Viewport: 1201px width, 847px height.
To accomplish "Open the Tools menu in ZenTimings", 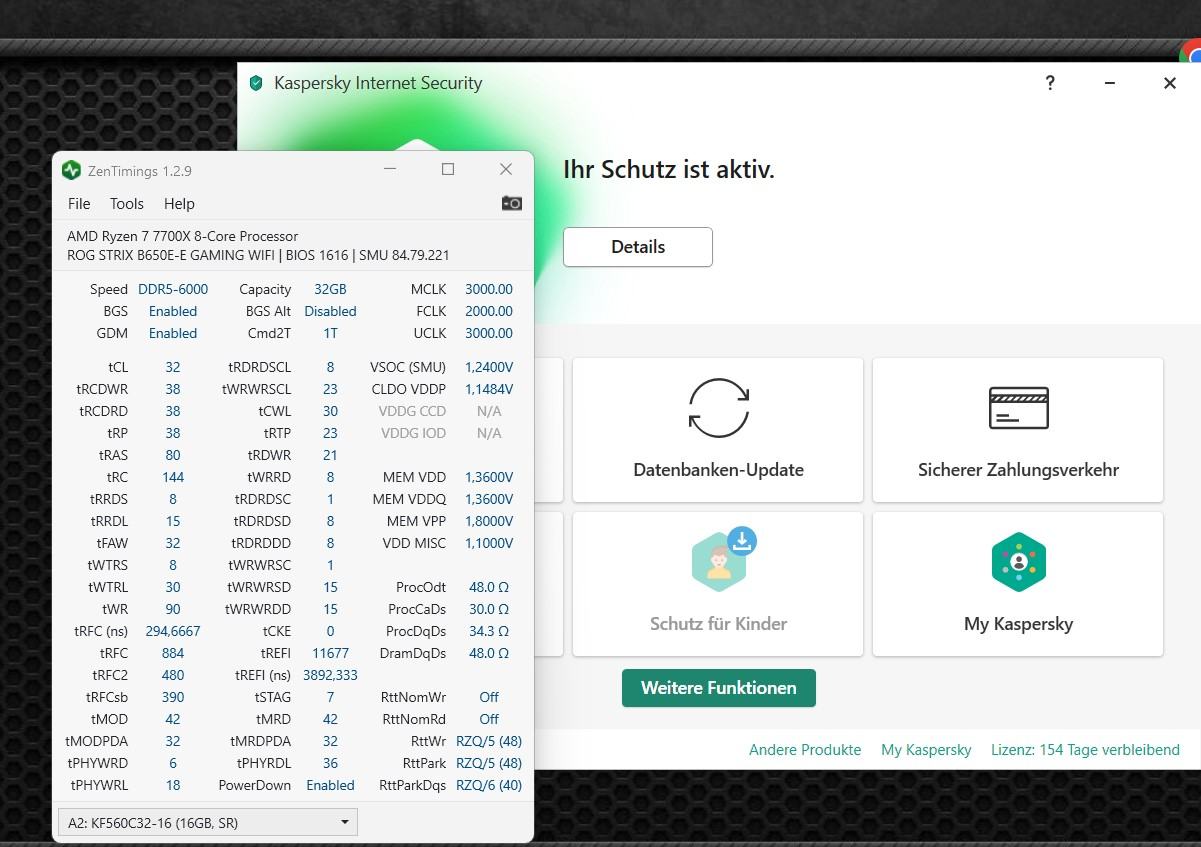I will (x=127, y=203).
